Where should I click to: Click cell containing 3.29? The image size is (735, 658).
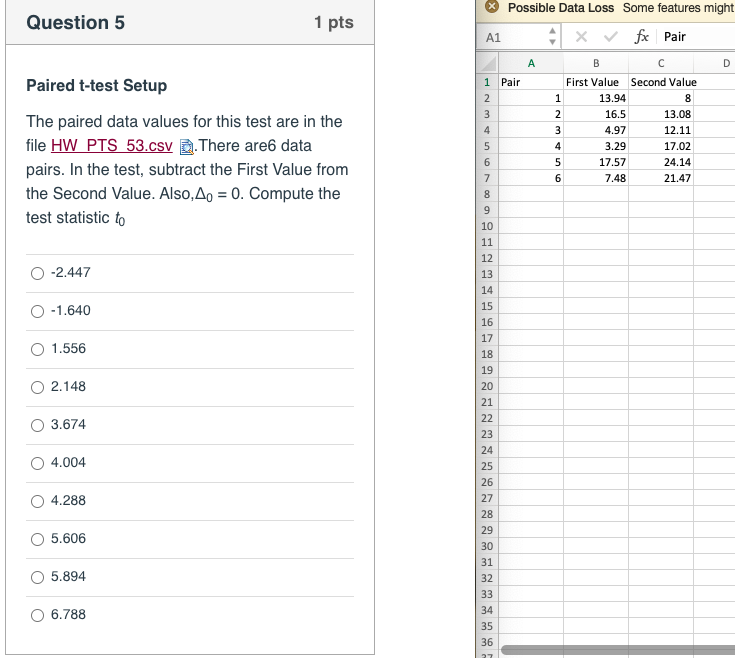(596, 146)
